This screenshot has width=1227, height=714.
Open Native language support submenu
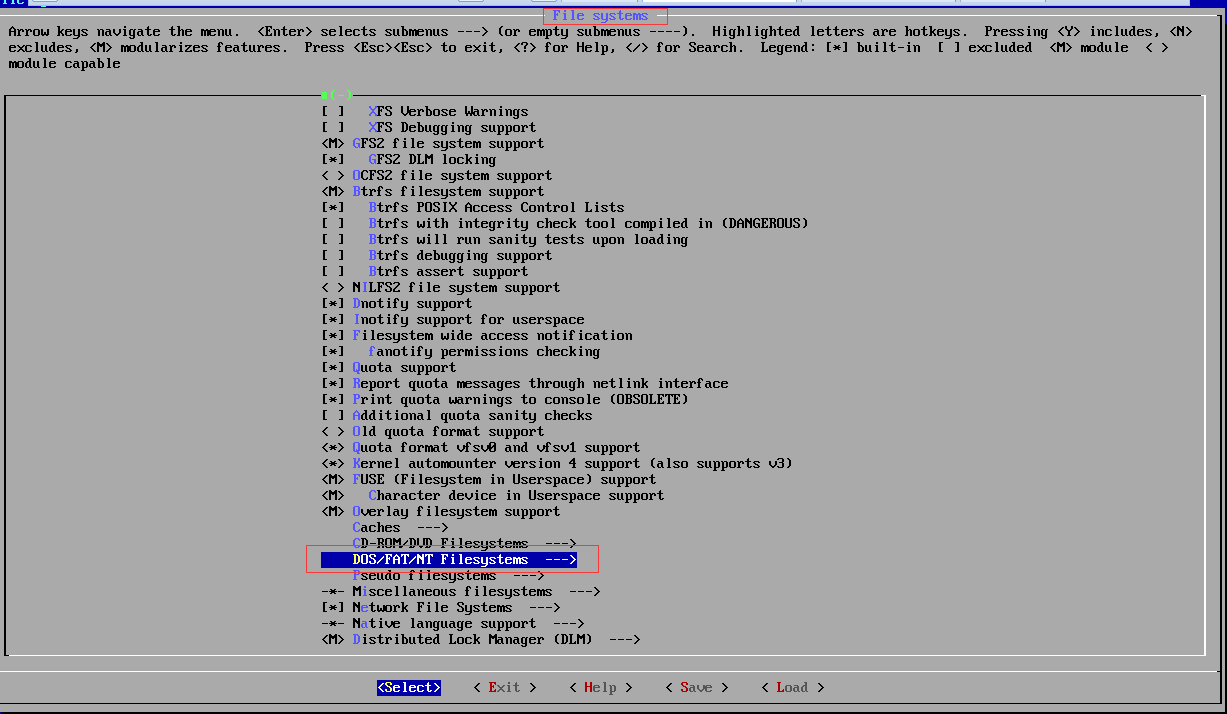point(453,623)
